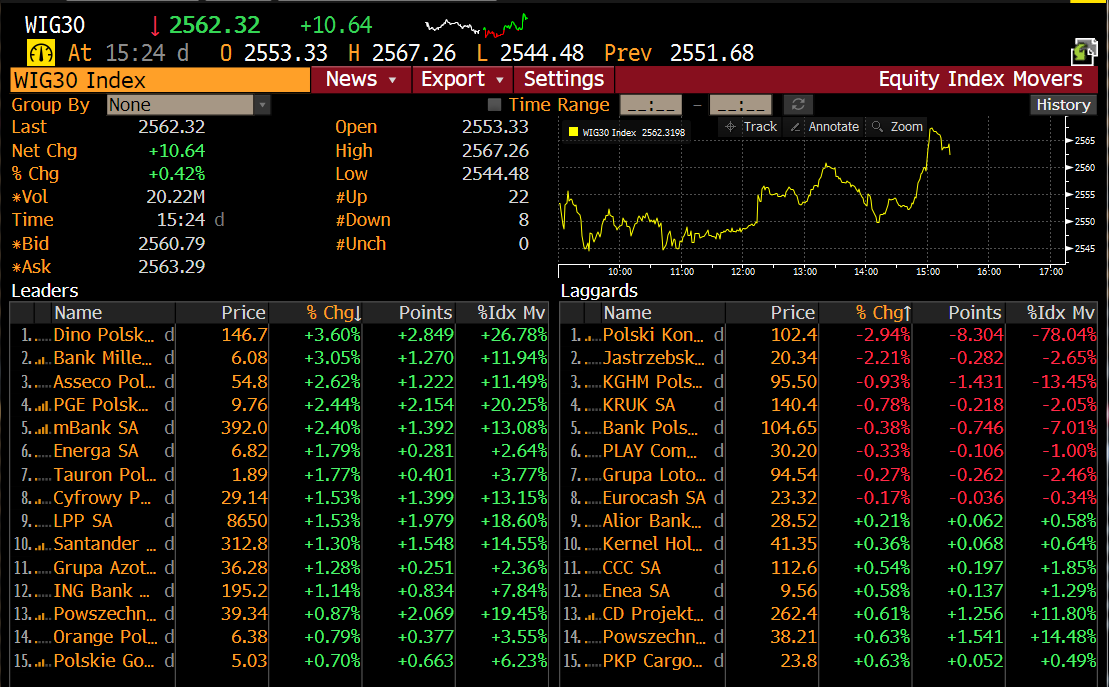This screenshot has width=1109, height=687.
Task: Click the #Up value 22
Action: [518, 197]
